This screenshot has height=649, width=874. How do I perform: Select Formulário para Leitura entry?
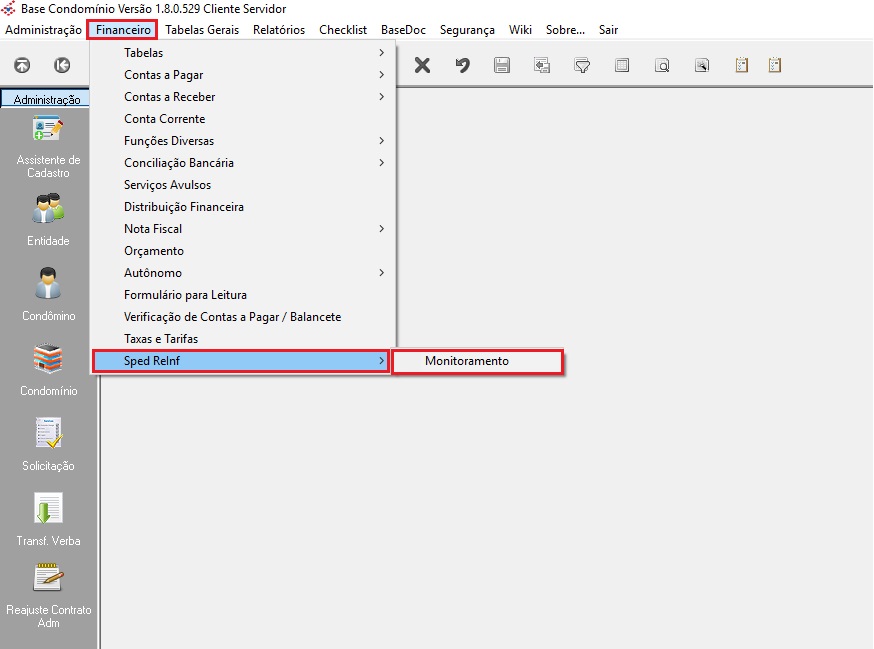coord(242,295)
